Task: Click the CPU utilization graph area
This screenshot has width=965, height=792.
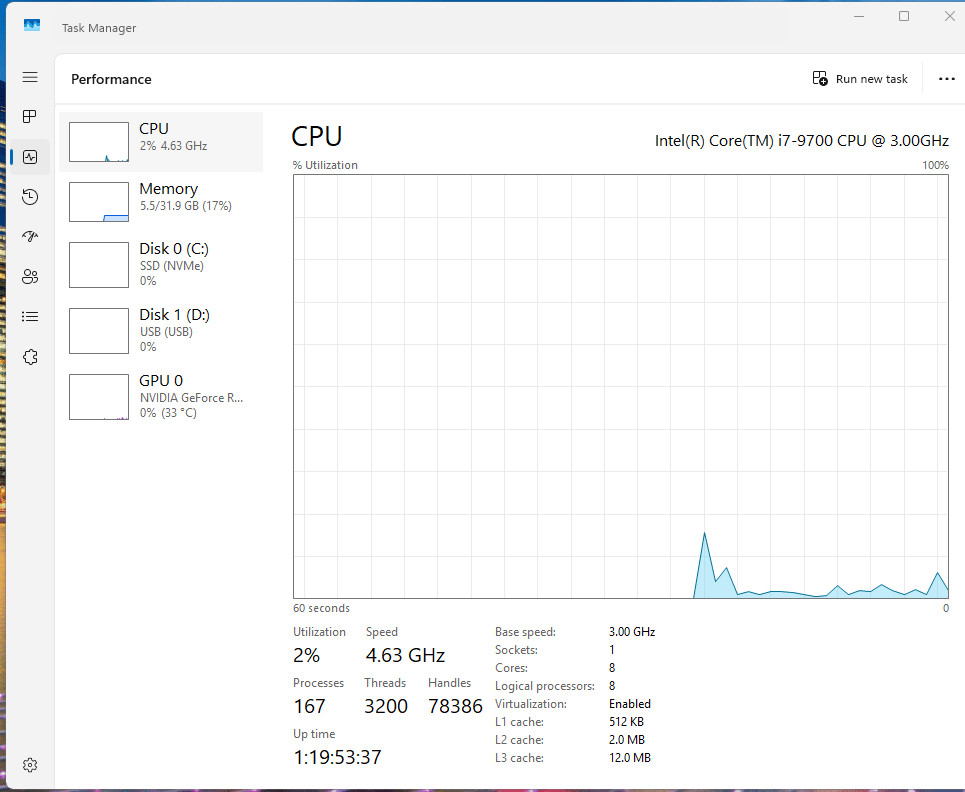Action: 620,386
